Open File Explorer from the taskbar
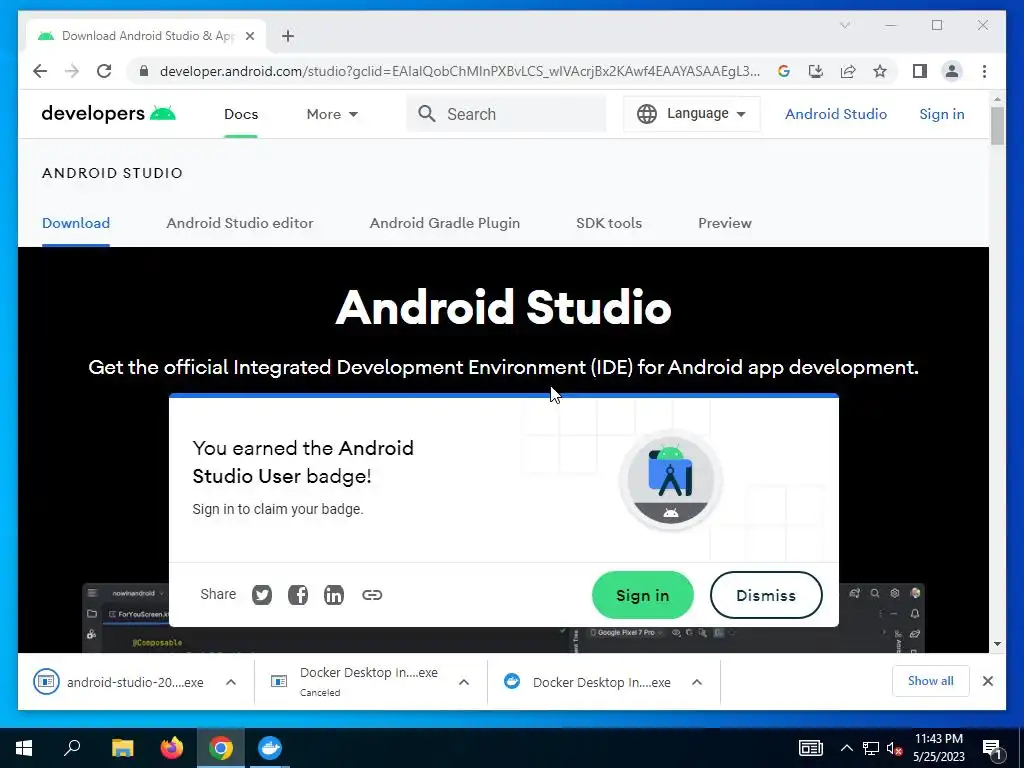Viewport: 1024px width, 768px height. [x=122, y=748]
